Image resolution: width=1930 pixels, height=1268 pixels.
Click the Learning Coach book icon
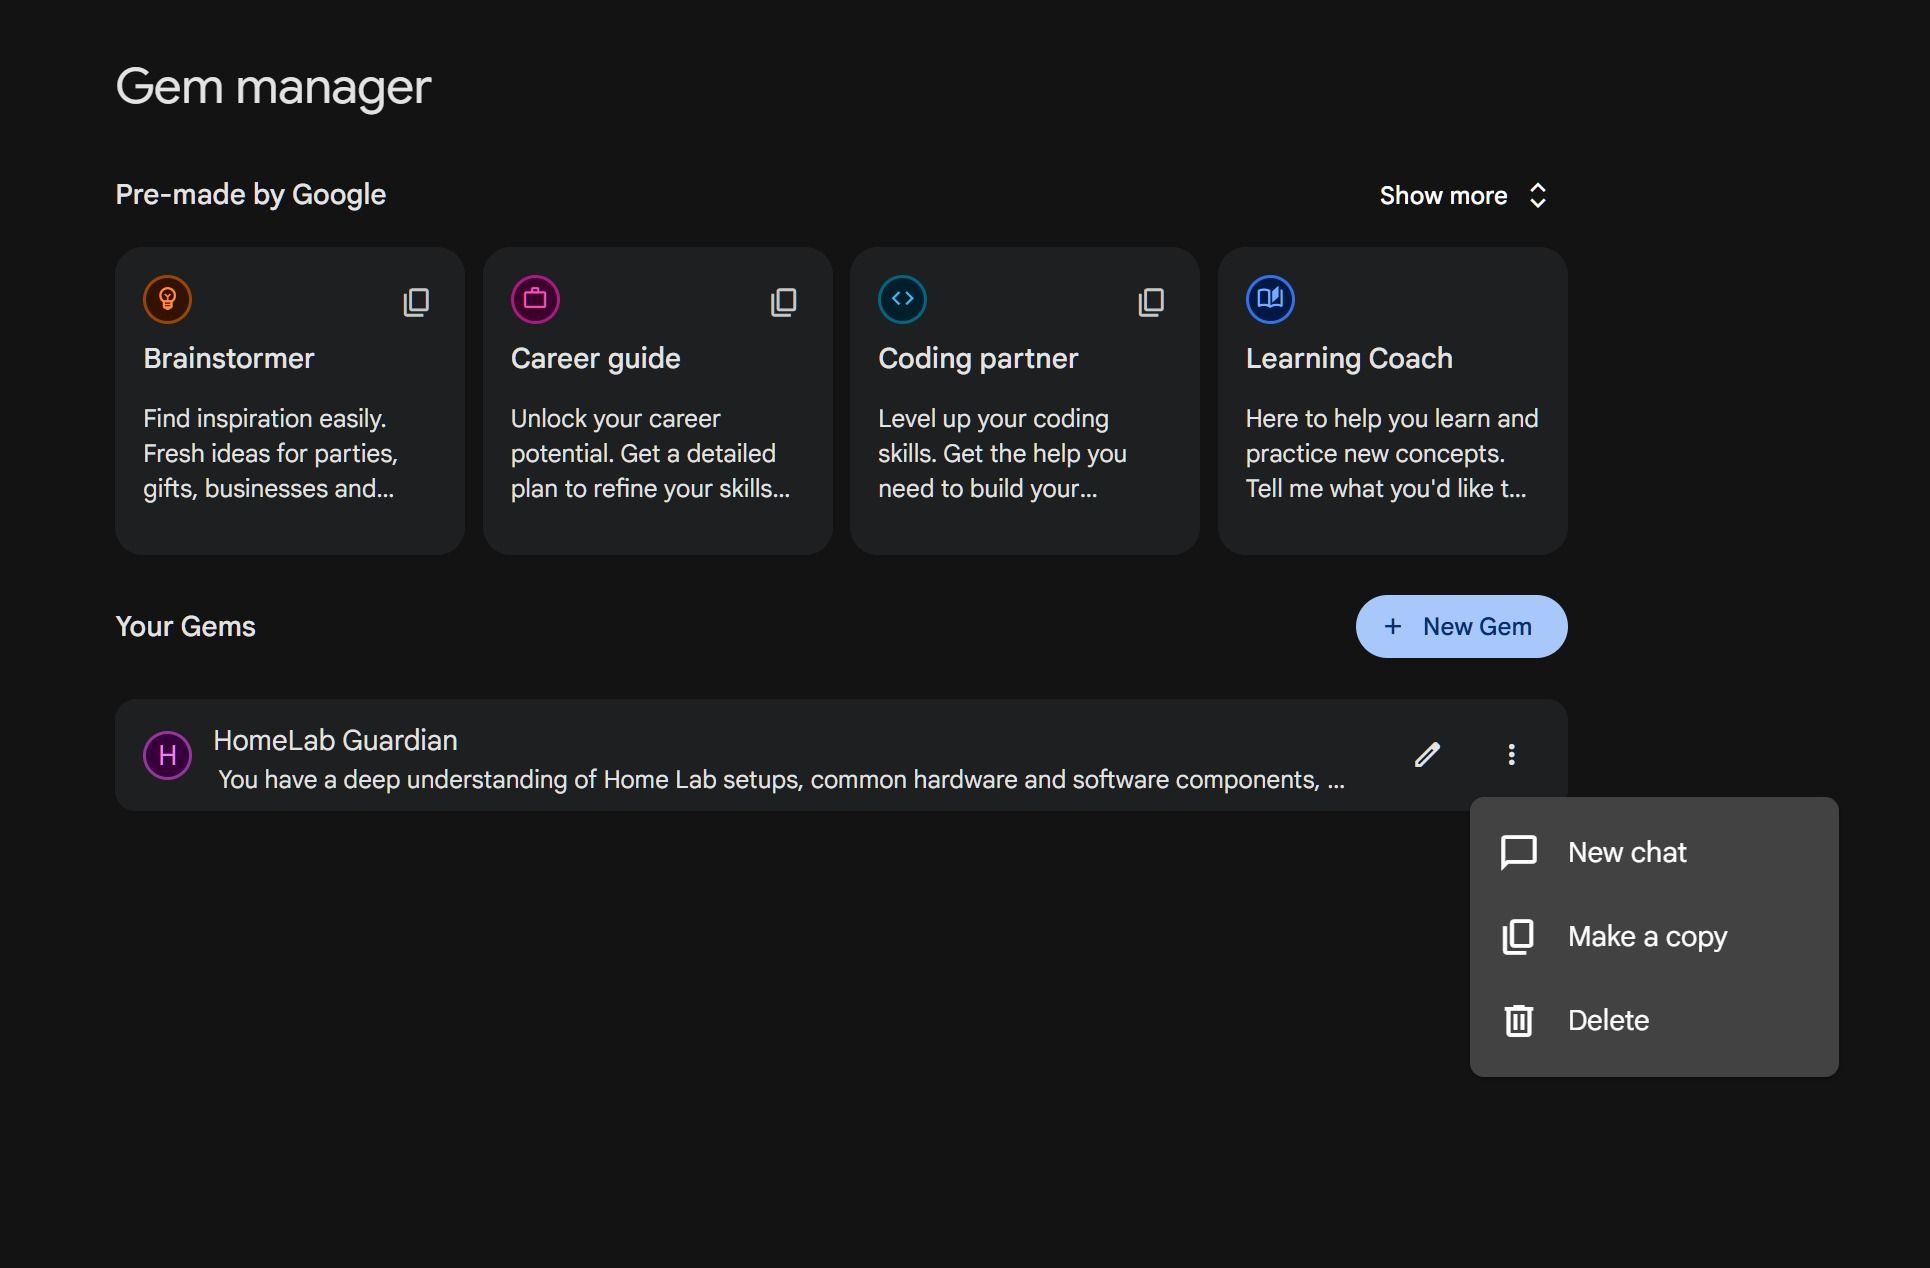(x=1270, y=299)
